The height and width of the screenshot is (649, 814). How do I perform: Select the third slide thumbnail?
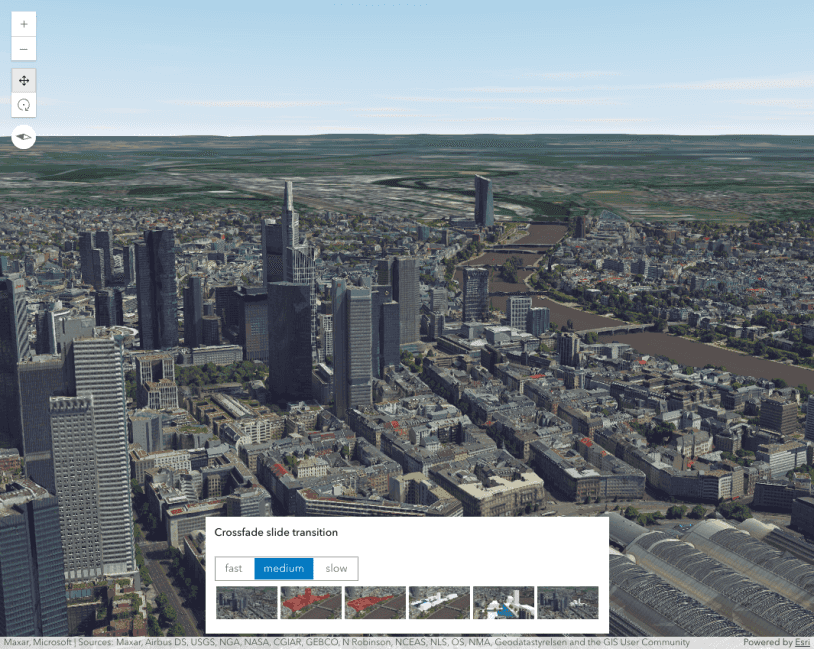375,603
